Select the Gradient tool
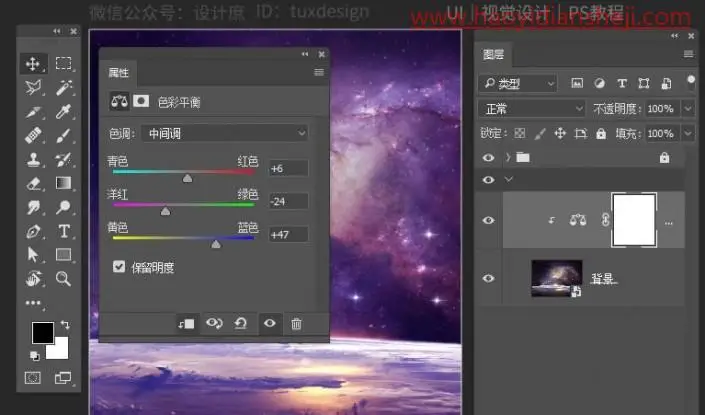Image resolution: width=705 pixels, height=415 pixels. tap(63, 183)
